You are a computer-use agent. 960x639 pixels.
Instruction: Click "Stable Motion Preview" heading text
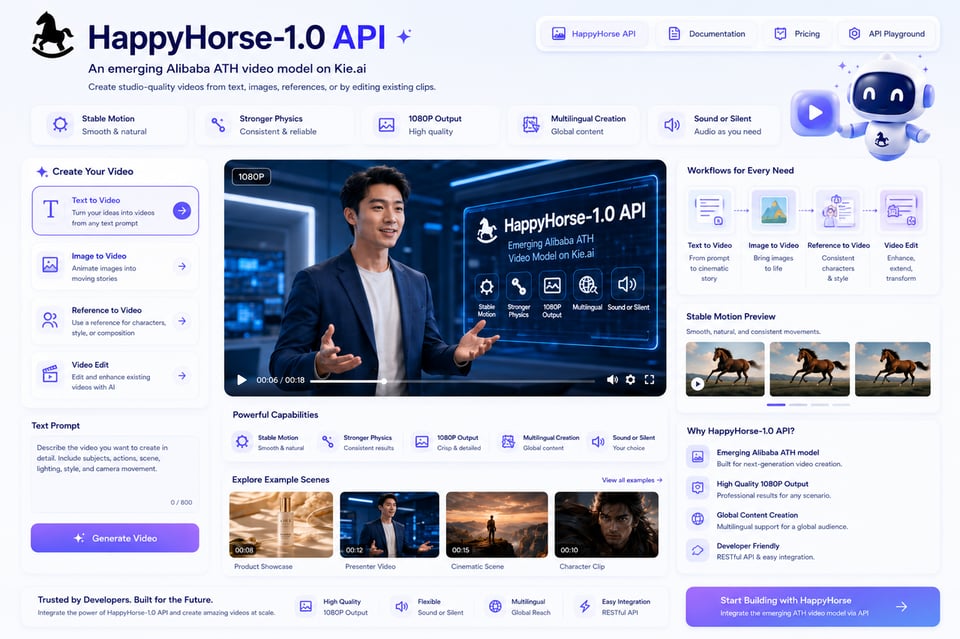pyautogui.click(x=730, y=316)
